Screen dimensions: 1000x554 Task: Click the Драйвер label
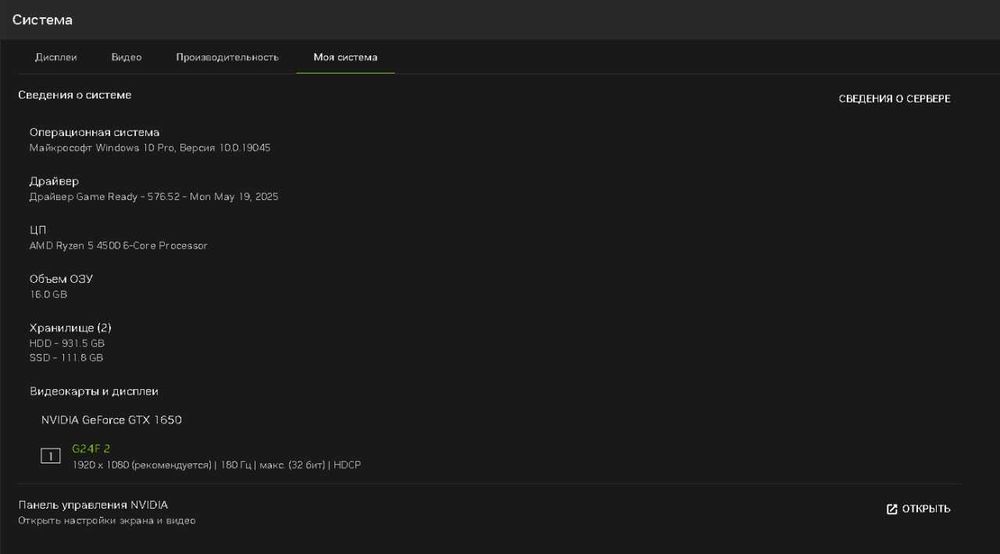point(54,182)
